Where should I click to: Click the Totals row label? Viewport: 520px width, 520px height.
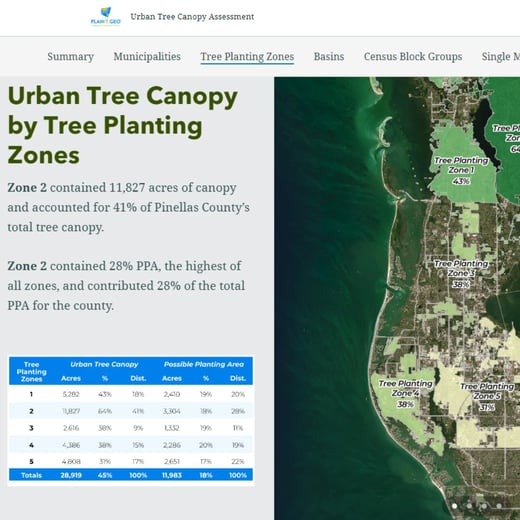coord(31,475)
